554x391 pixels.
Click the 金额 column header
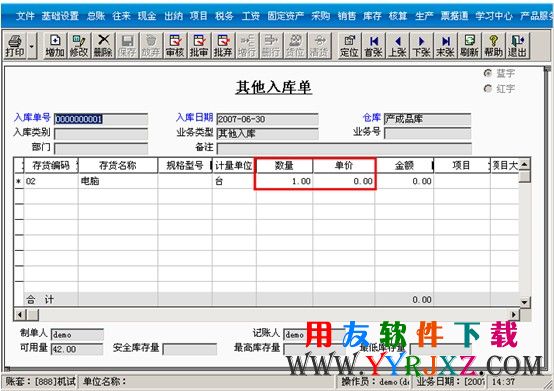pyautogui.click(x=404, y=165)
